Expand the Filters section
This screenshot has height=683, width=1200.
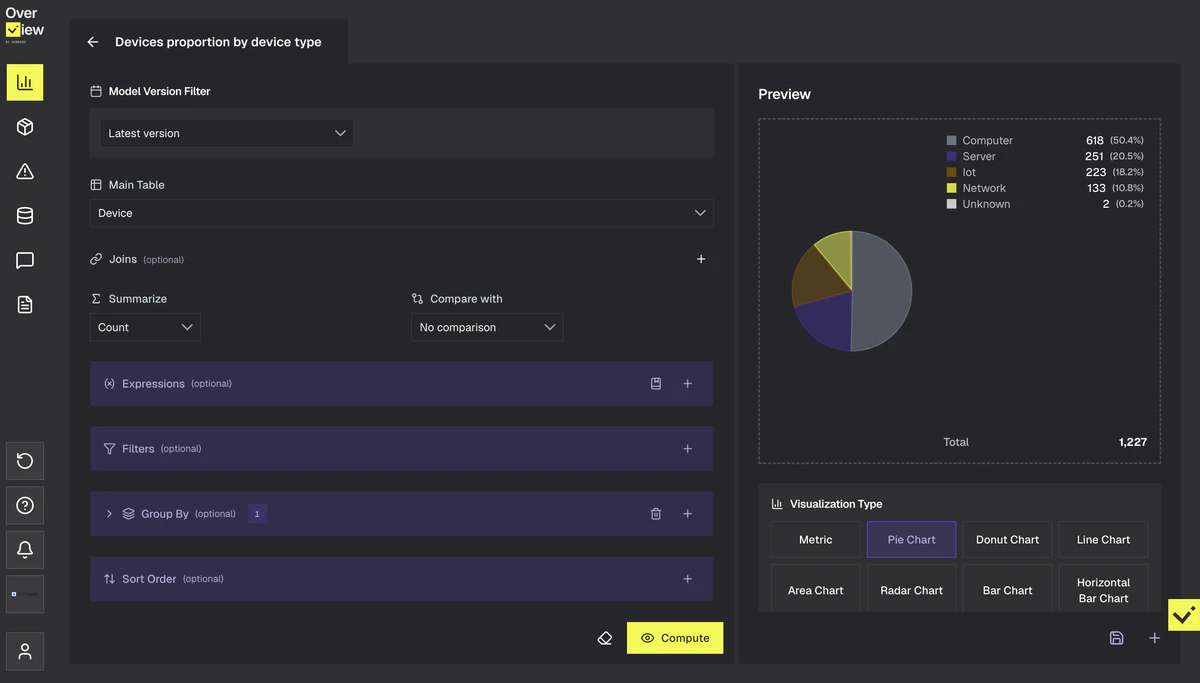(x=402, y=449)
